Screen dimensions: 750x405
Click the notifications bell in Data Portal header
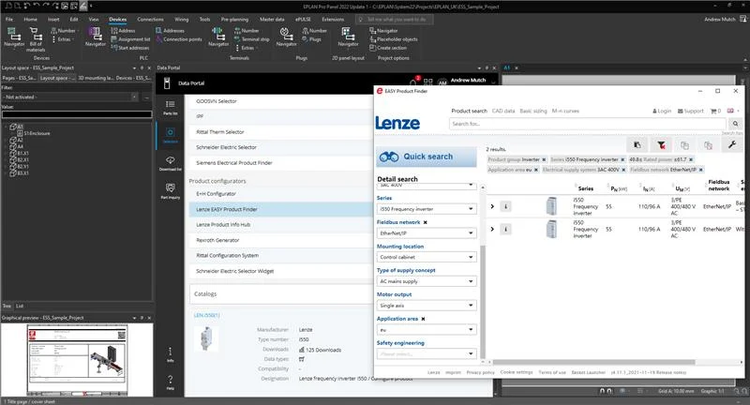(414, 81)
